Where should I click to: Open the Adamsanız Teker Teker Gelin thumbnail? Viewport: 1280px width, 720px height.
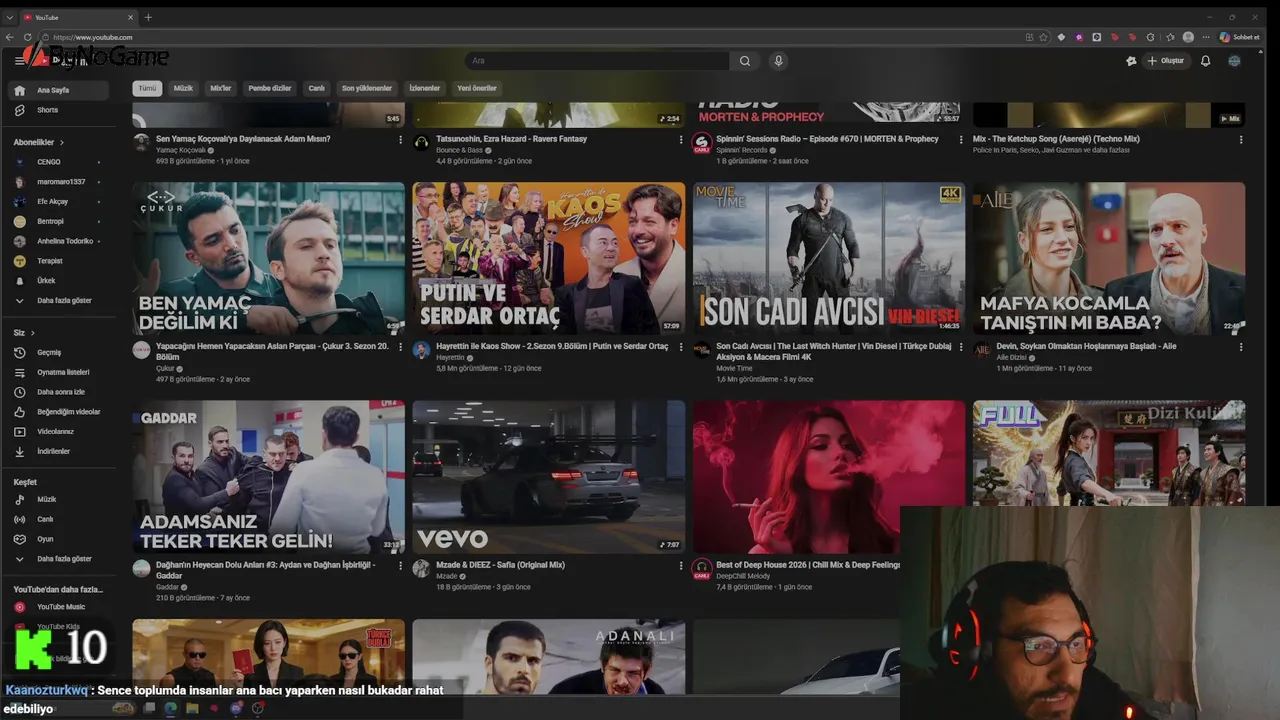269,477
